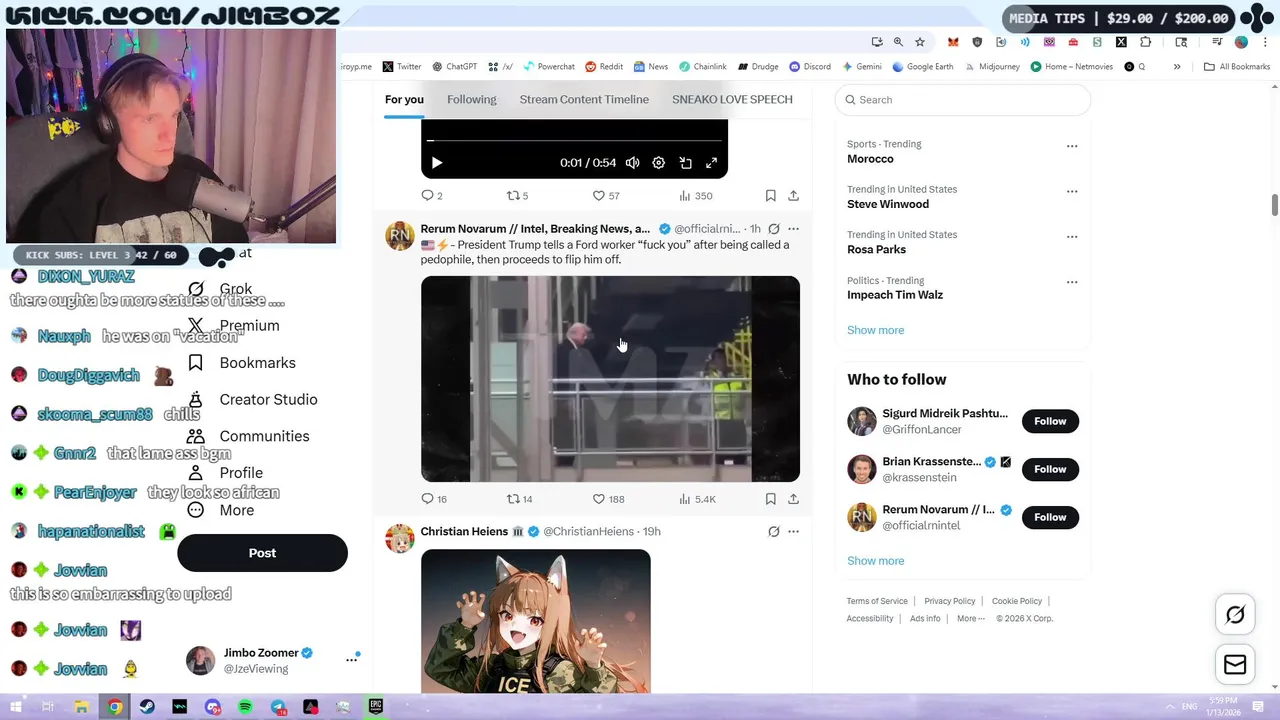Enter fullscreen on the video player
Viewport: 1280px width, 720px height.
[711, 163]
